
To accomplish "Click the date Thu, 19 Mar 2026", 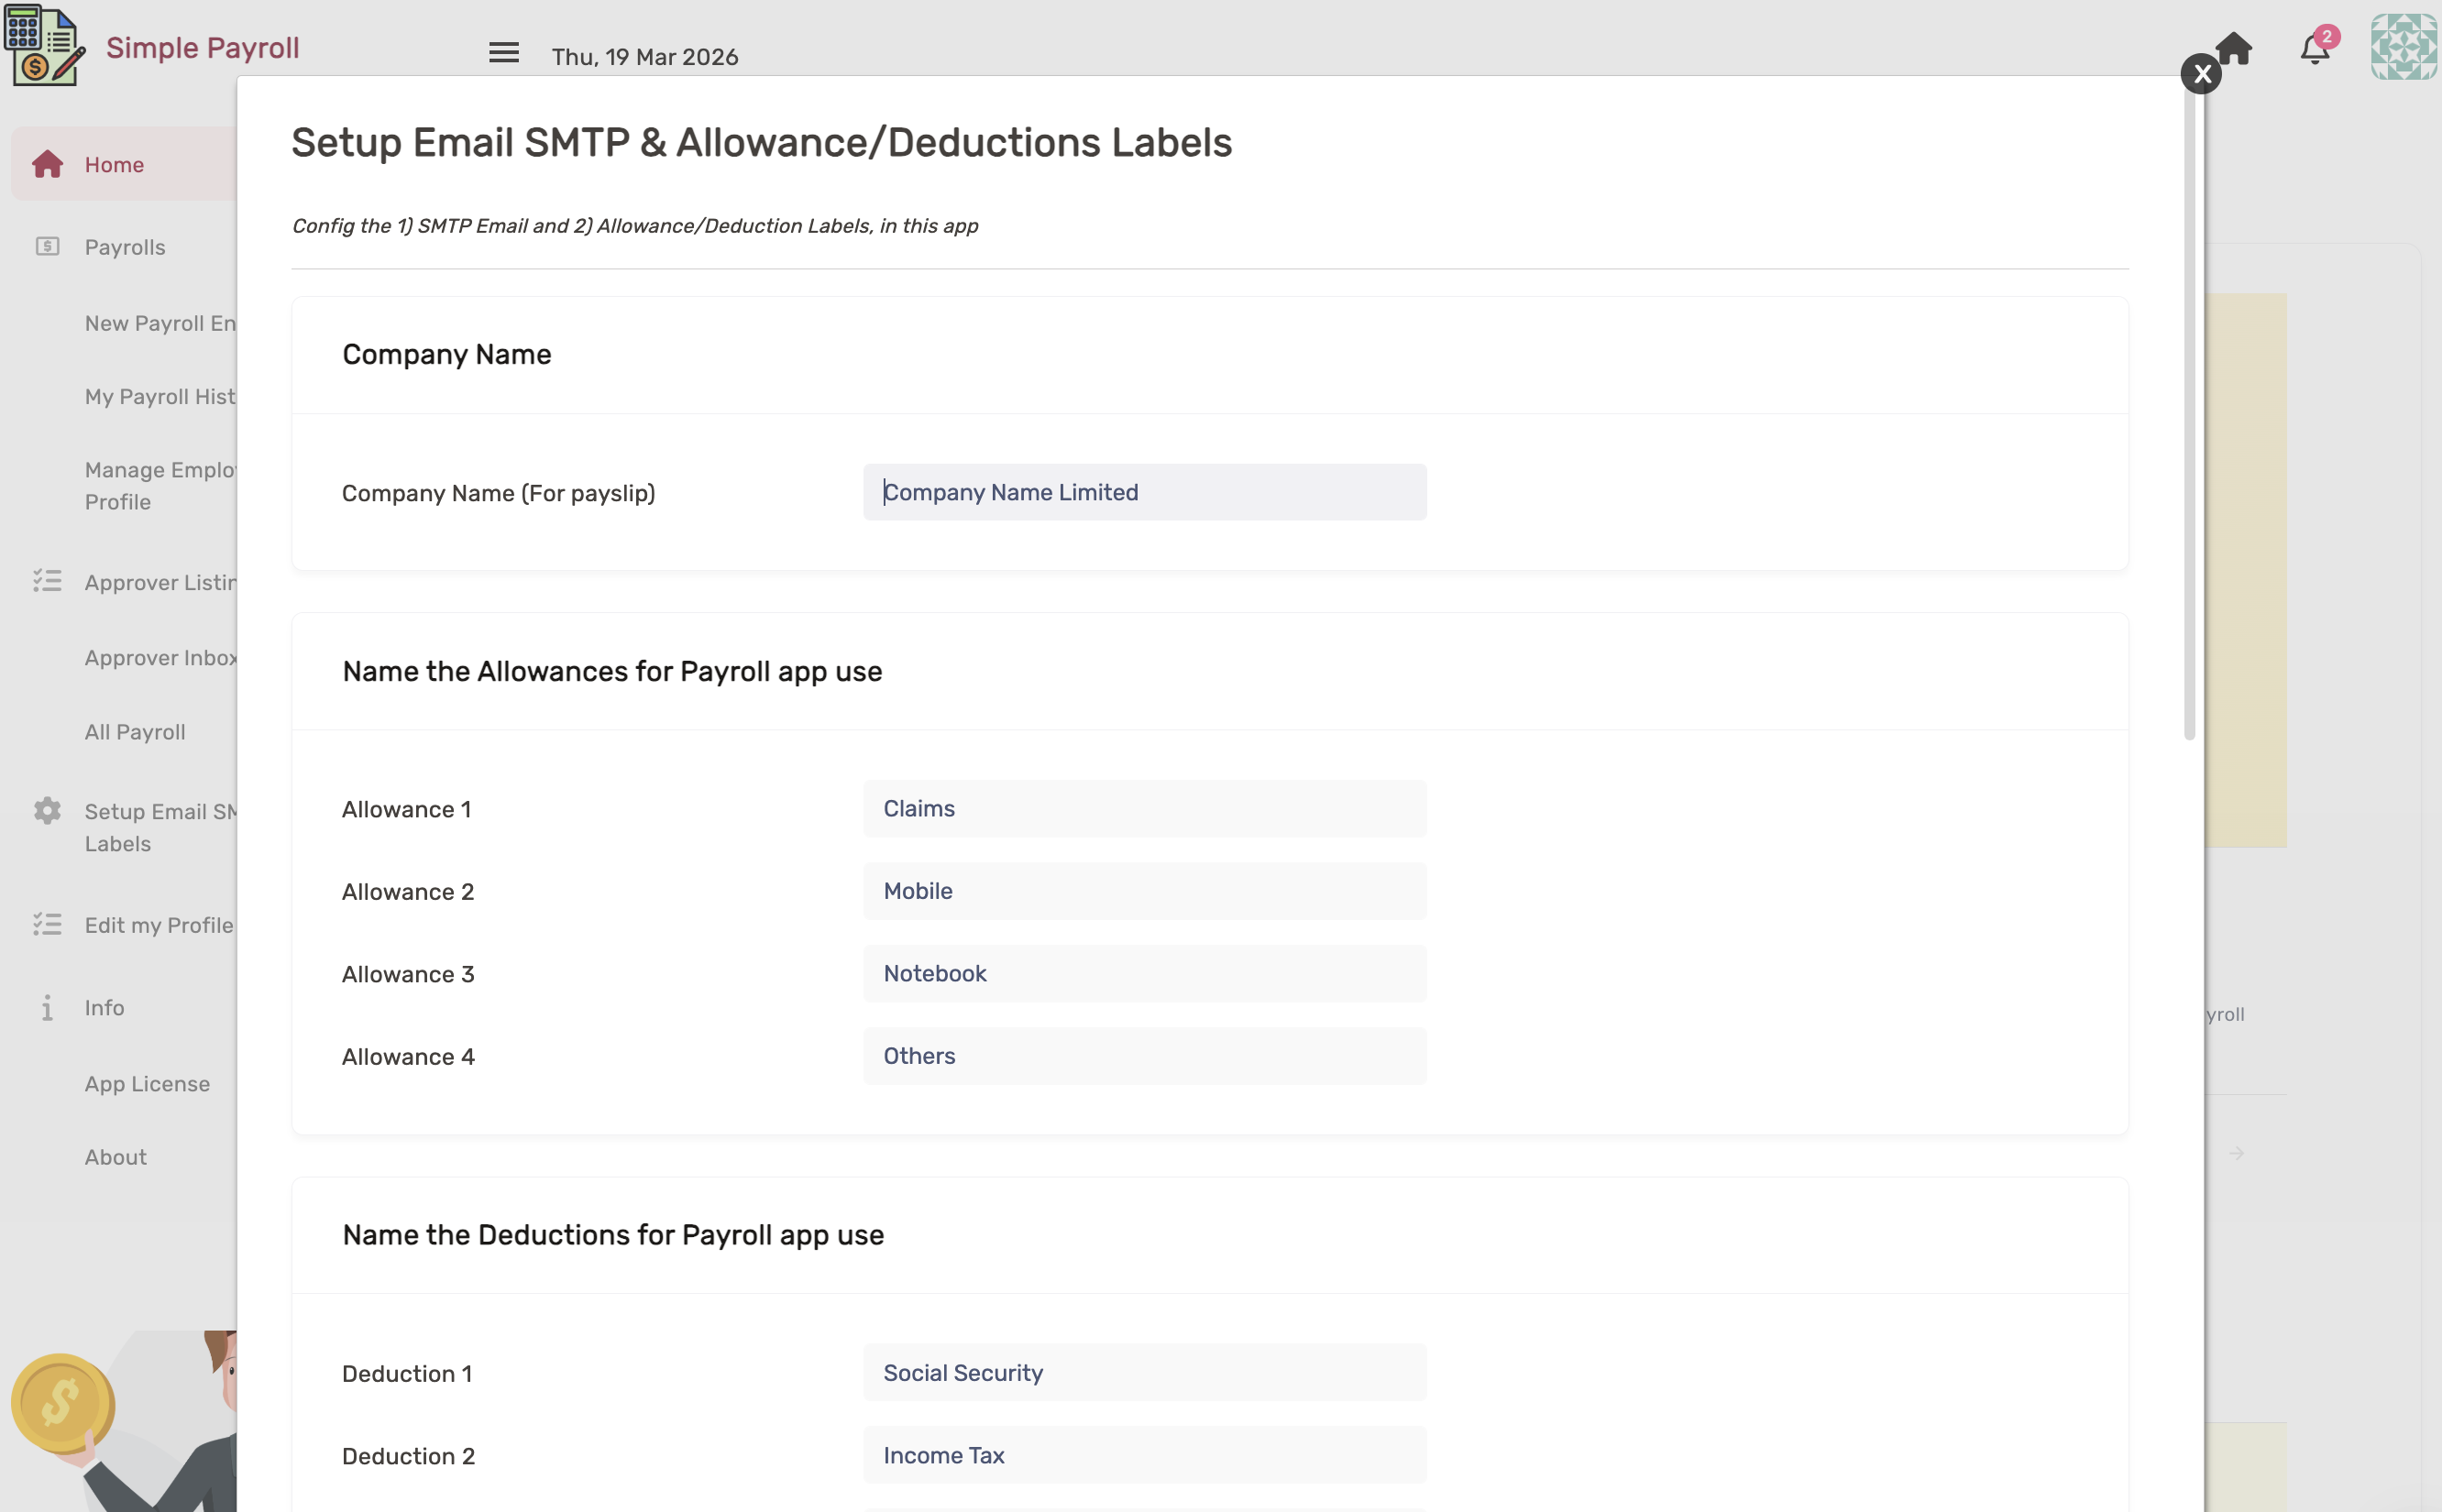I will 645,57.
